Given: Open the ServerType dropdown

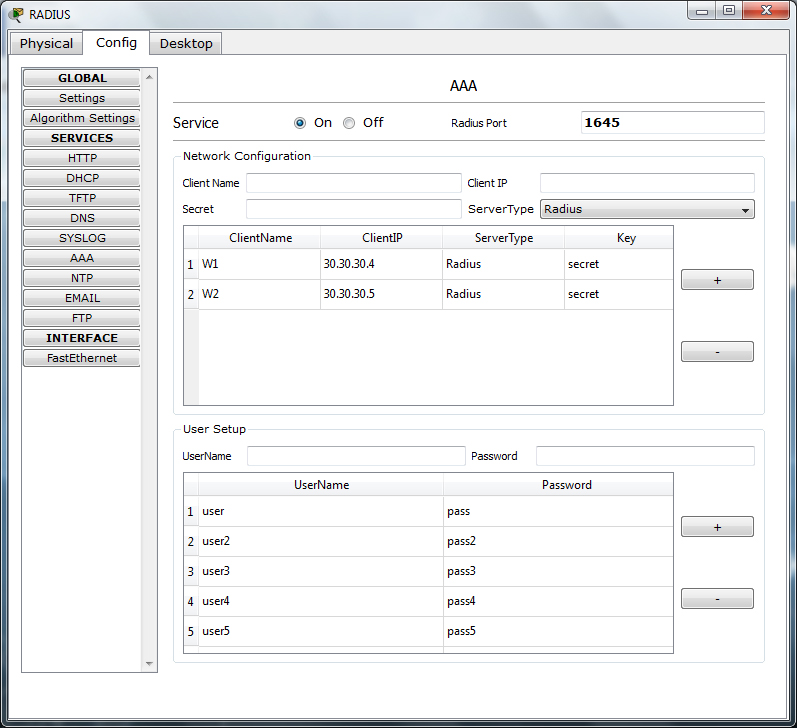Looking at the screenshot, I should click(647, 209).
